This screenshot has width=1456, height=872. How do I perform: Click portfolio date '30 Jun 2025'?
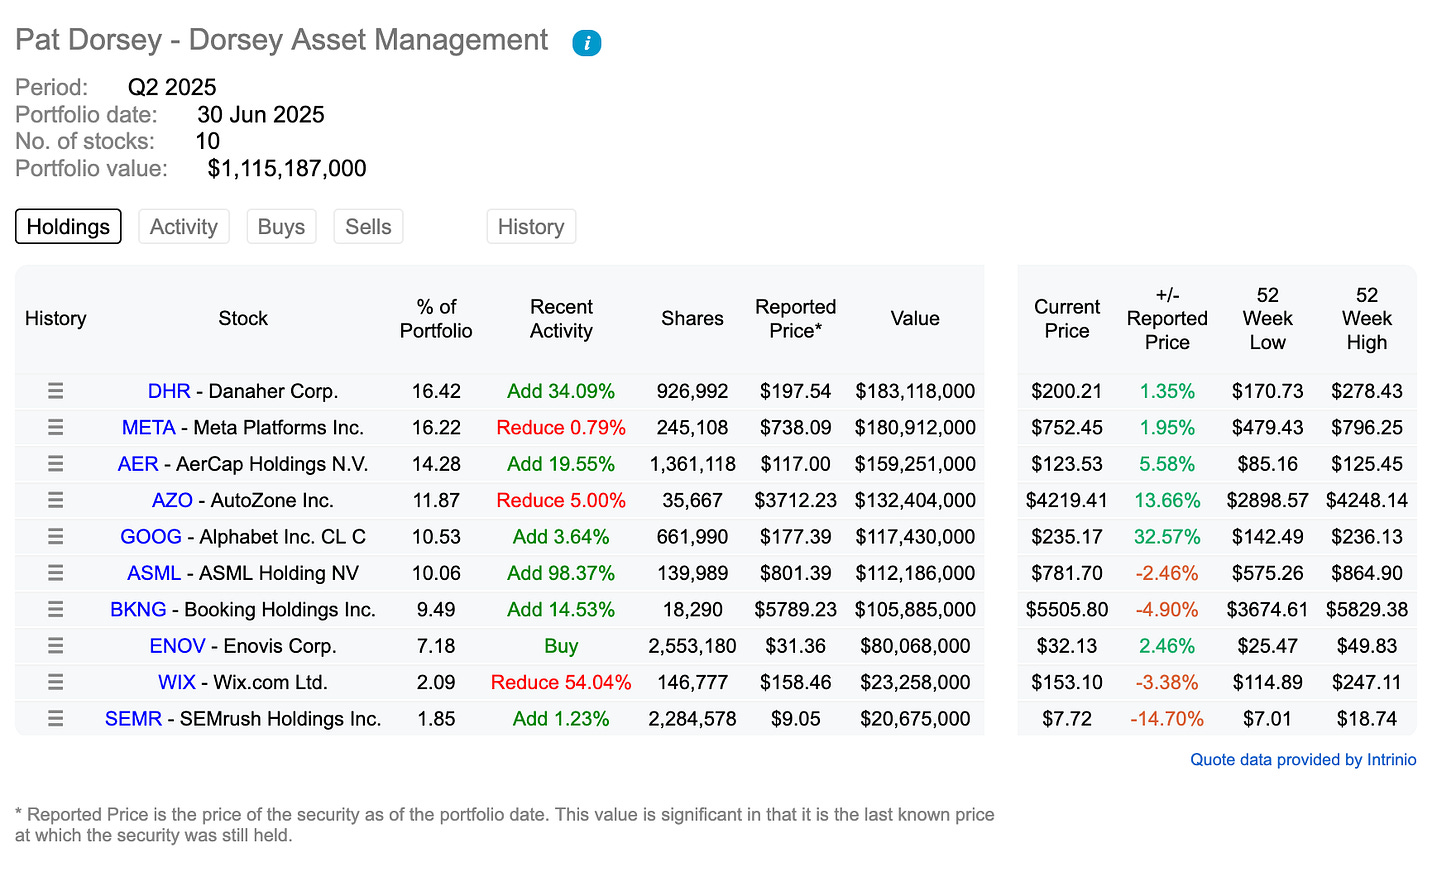(261, 114)
